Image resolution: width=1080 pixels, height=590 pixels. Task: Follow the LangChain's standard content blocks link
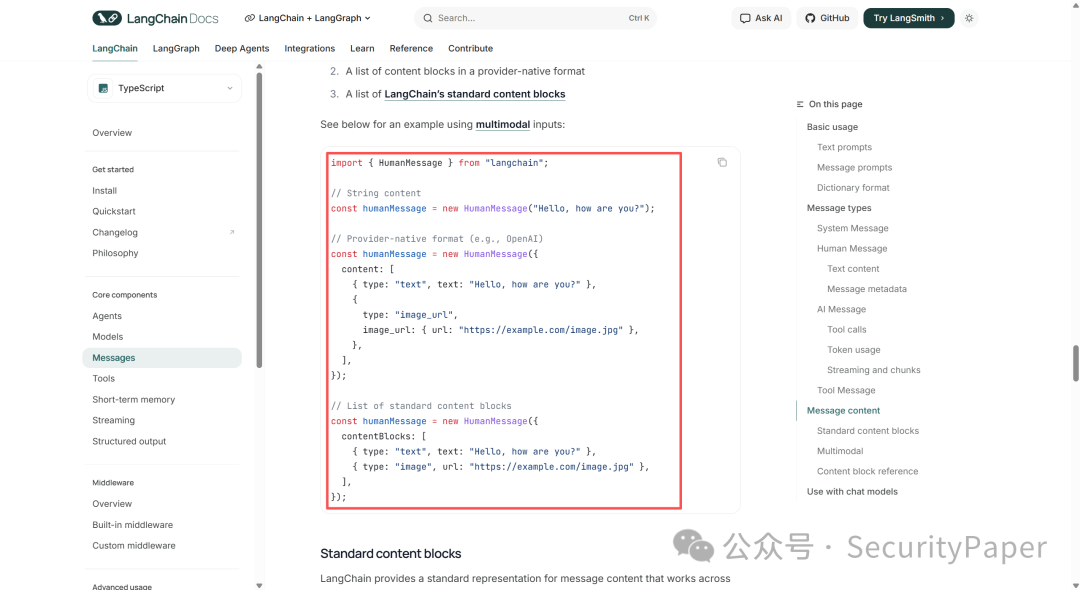[x=475, y=94]
